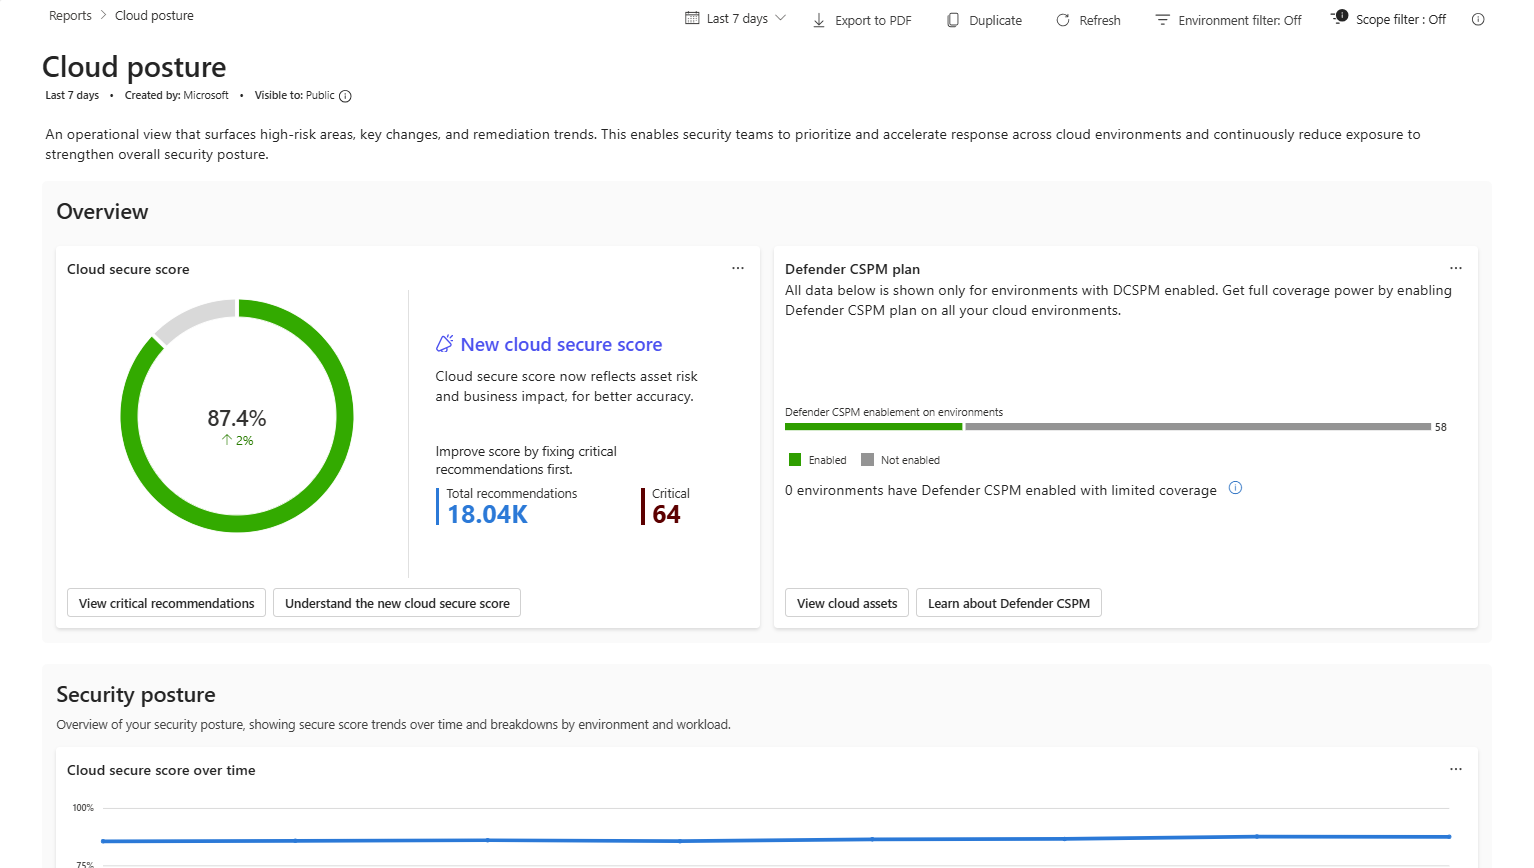Click the 87.4% secure score value
The height and width of the screenshot is (868, 1534).
[237, 418]
